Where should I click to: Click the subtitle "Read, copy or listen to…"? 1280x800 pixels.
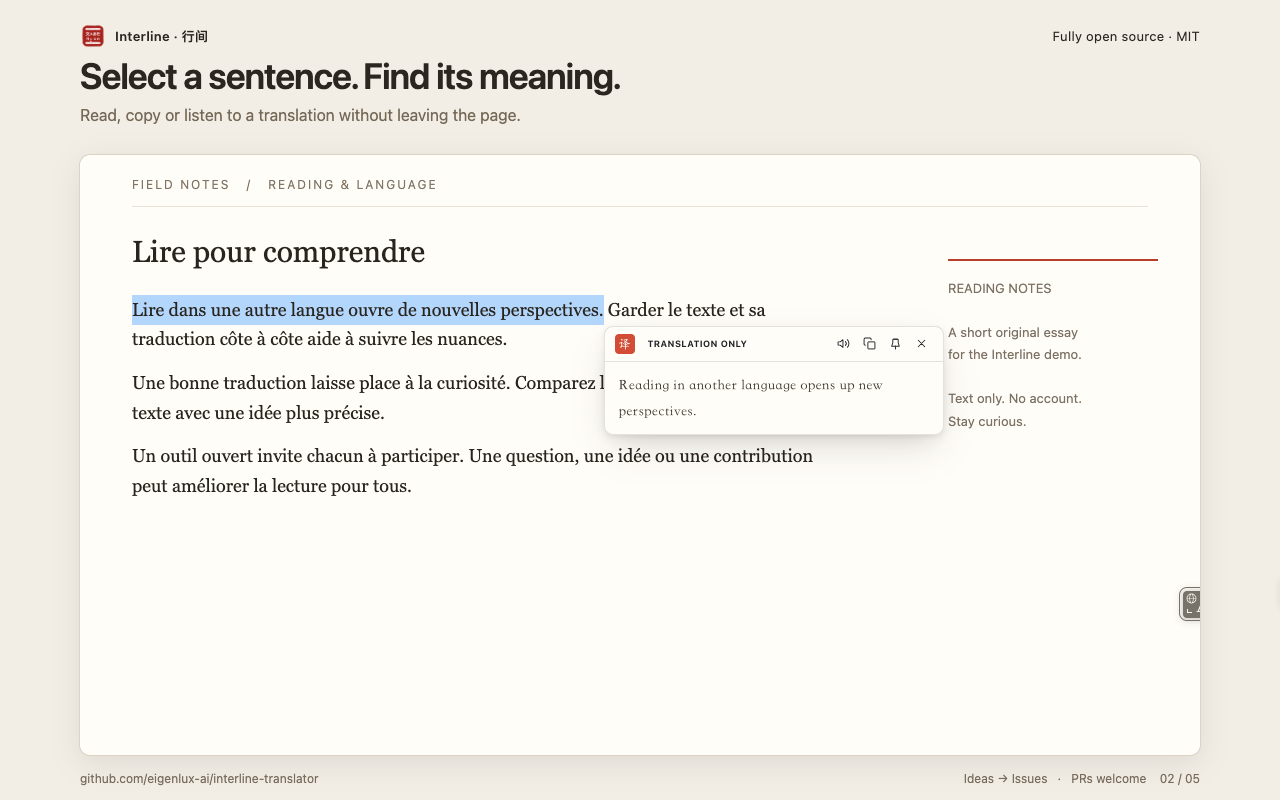300,116
